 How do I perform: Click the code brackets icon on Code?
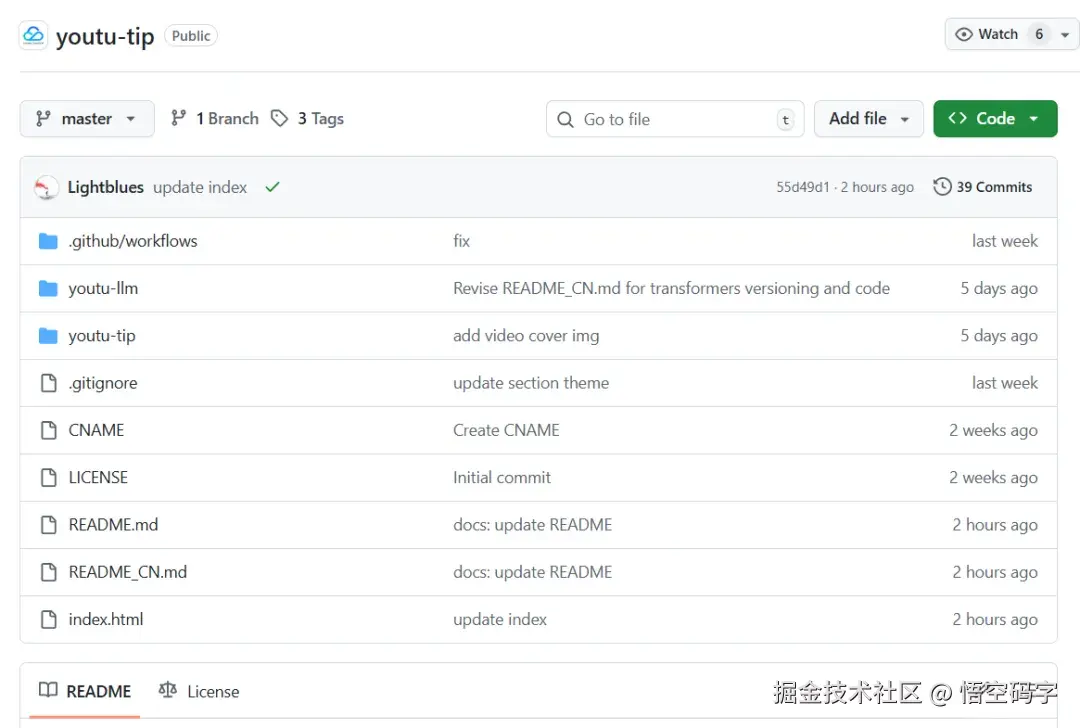click(x=957, y=118)
